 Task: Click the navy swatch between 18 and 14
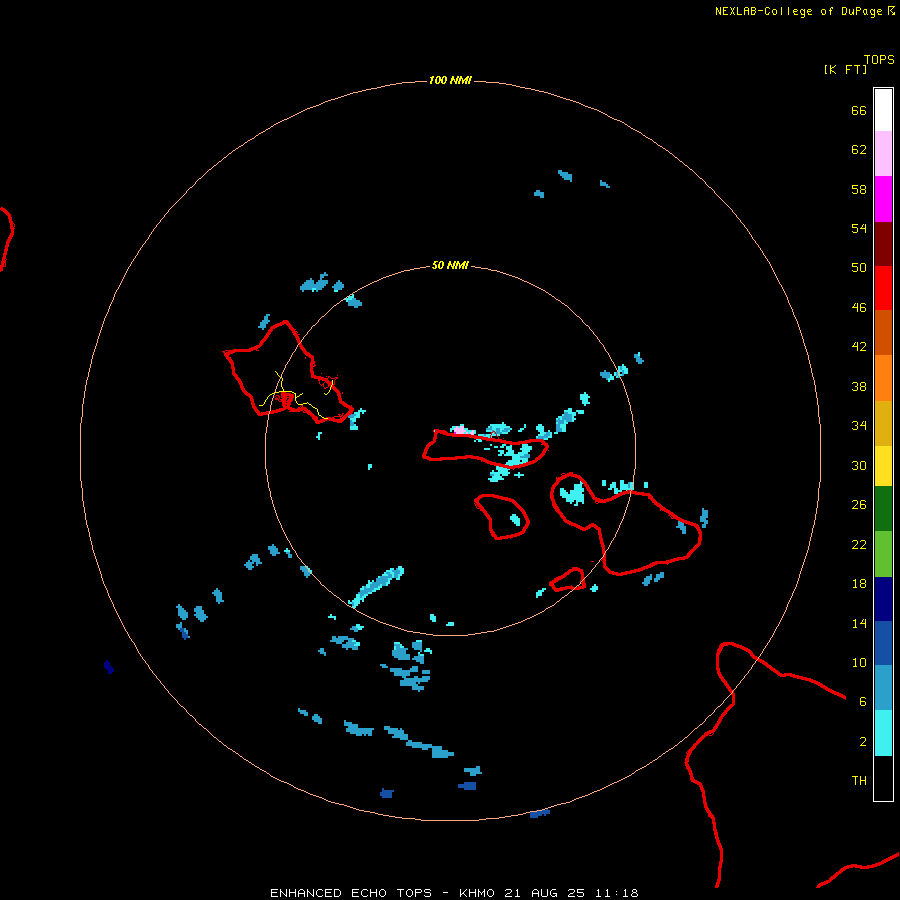(883, 599)
